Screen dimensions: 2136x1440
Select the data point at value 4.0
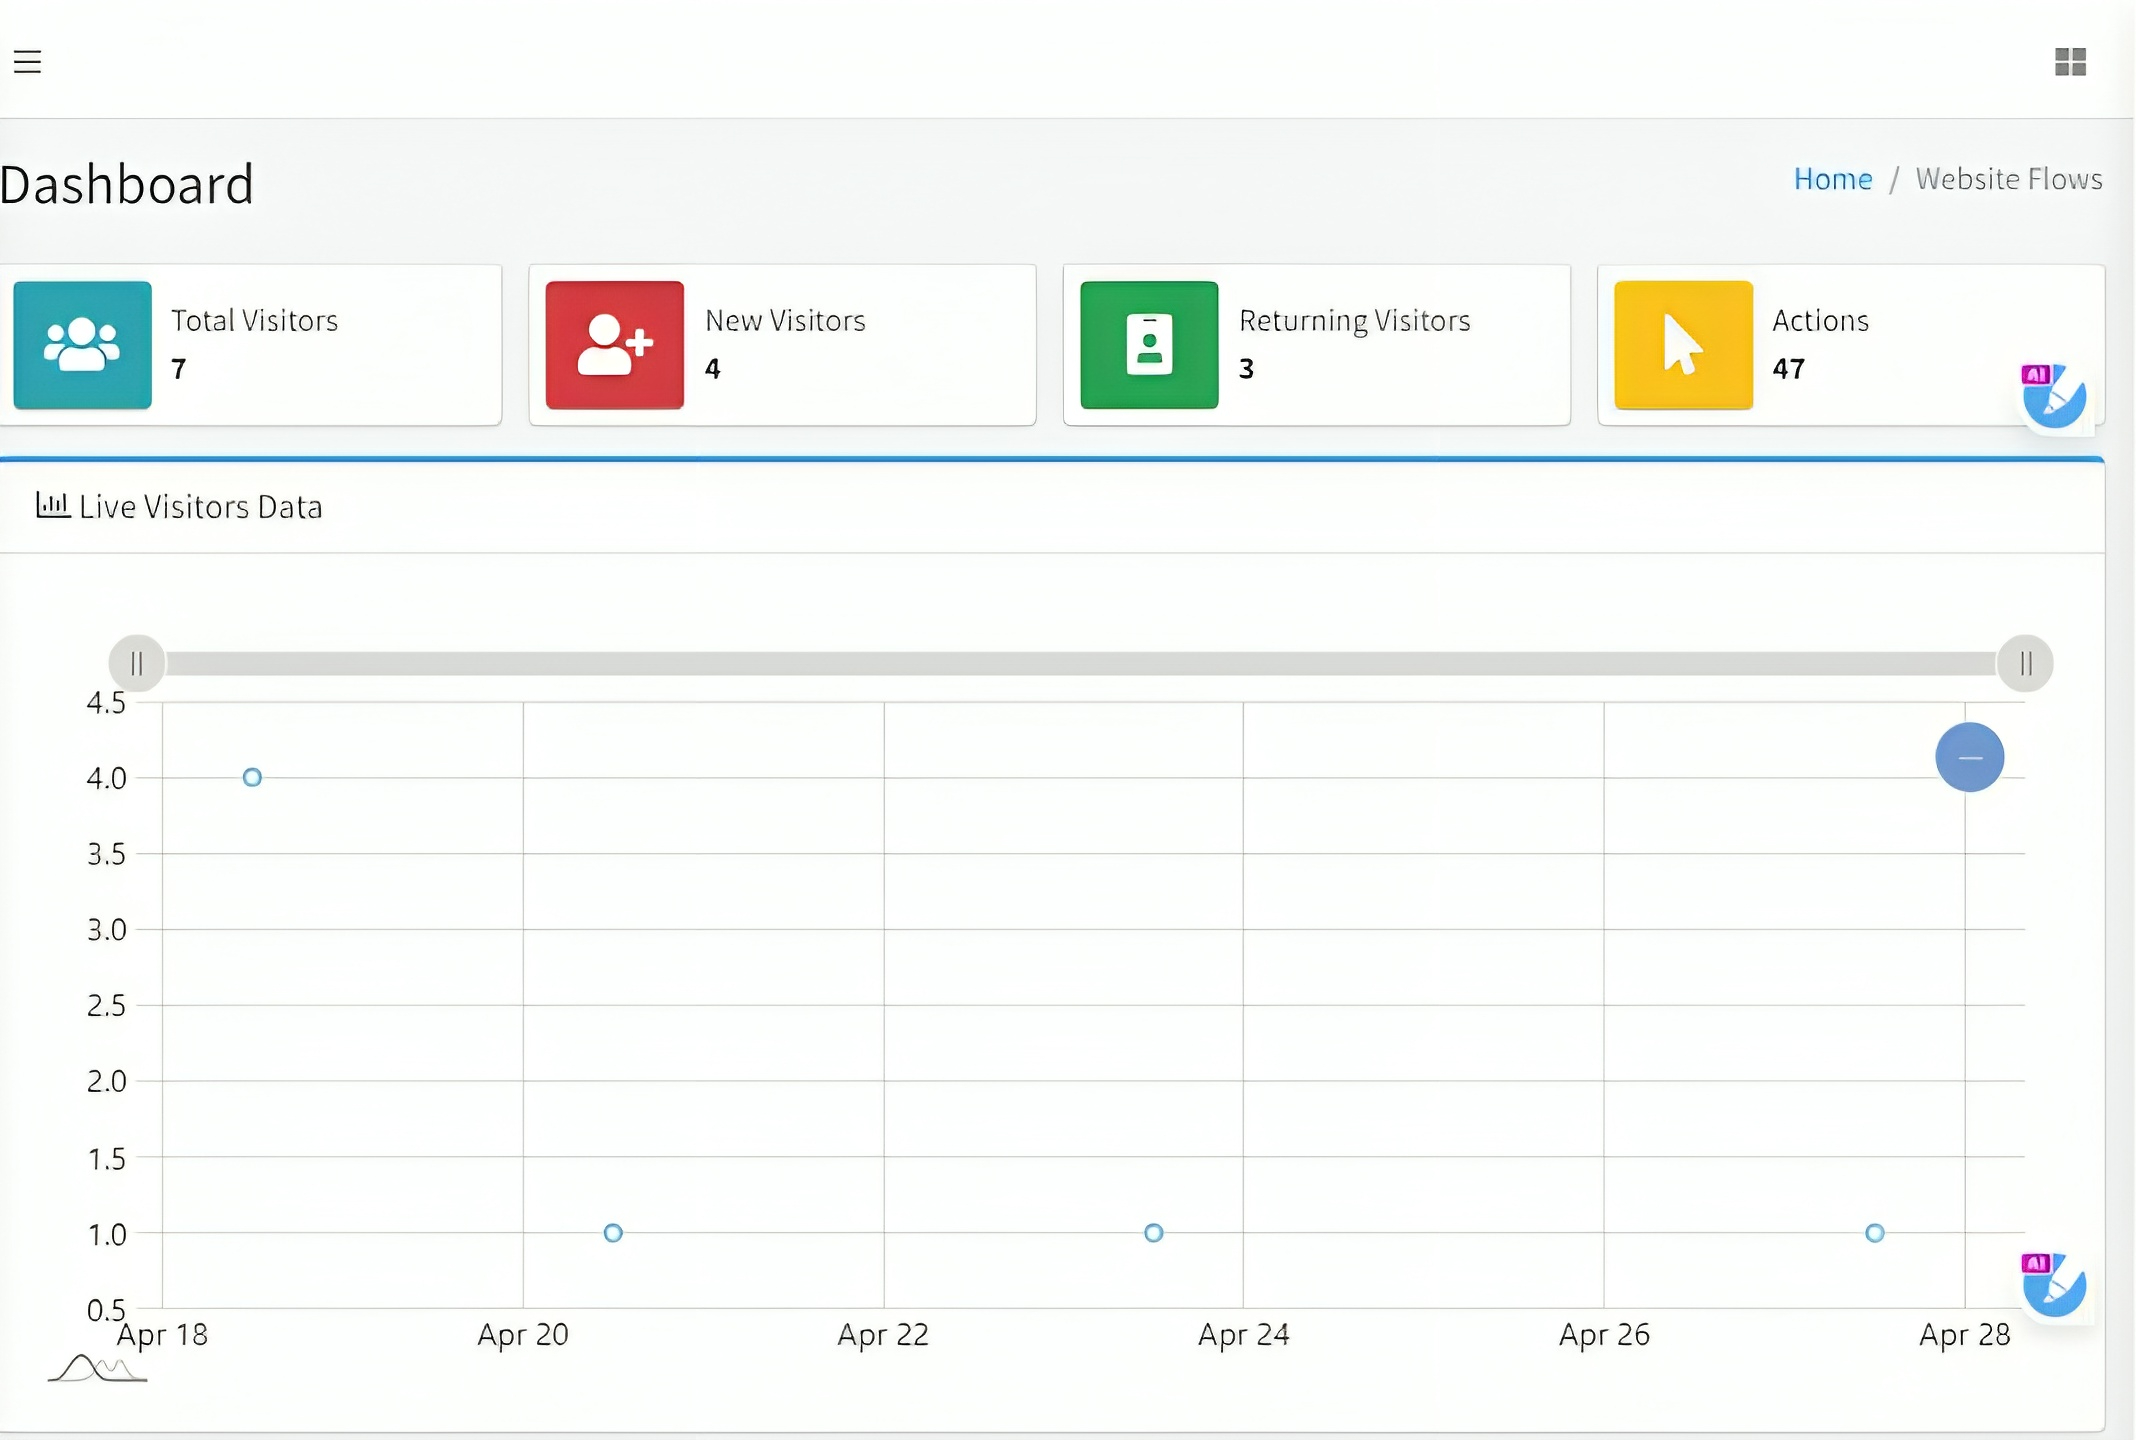pos(252,777)
